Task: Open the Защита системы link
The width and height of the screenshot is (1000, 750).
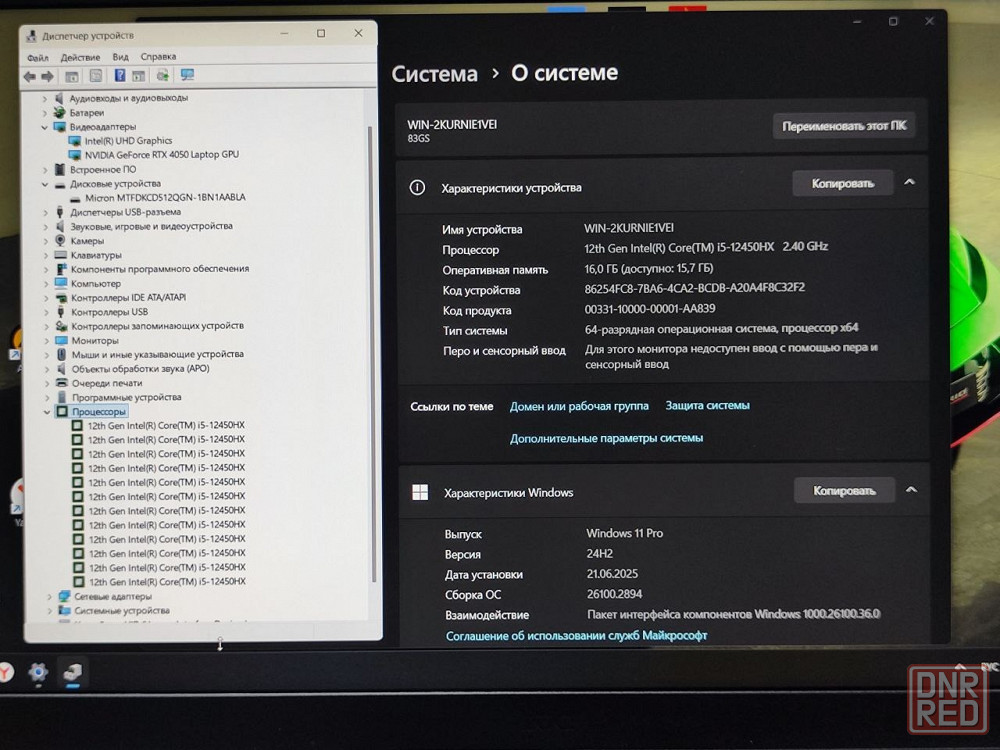Action: [x=707, y=406]
